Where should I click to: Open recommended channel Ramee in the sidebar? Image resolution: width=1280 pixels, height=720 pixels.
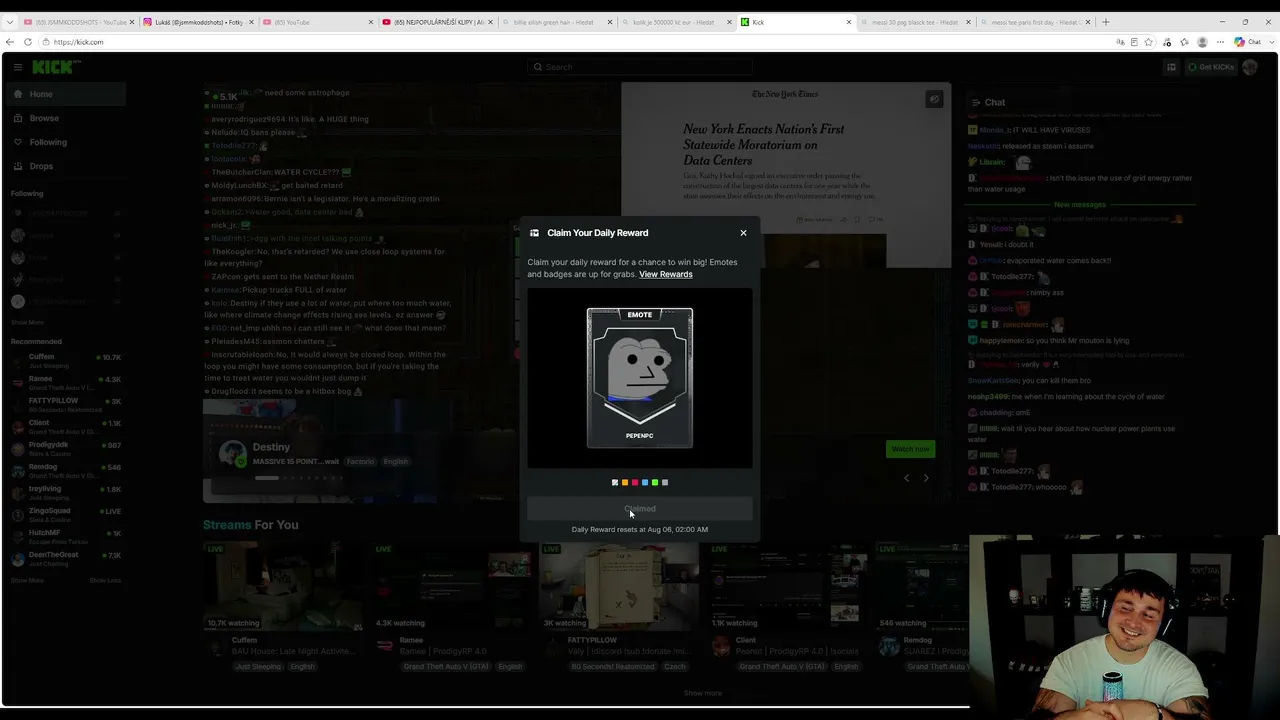(65, 383)
